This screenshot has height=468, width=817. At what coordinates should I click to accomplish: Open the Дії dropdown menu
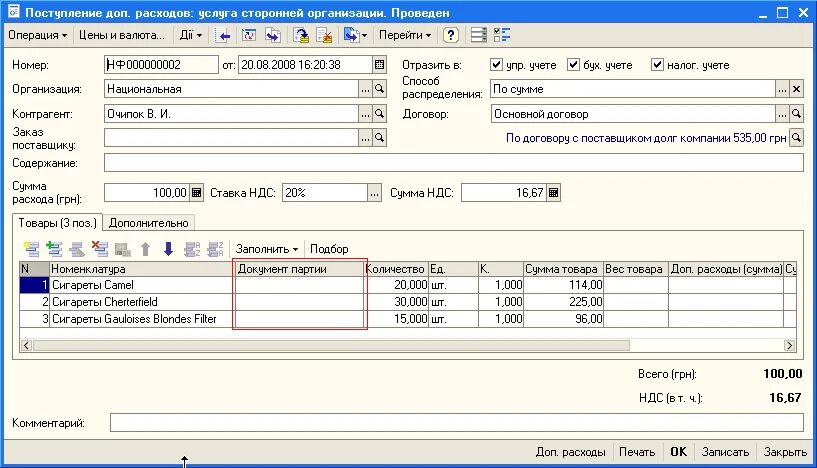pos(191,35)
